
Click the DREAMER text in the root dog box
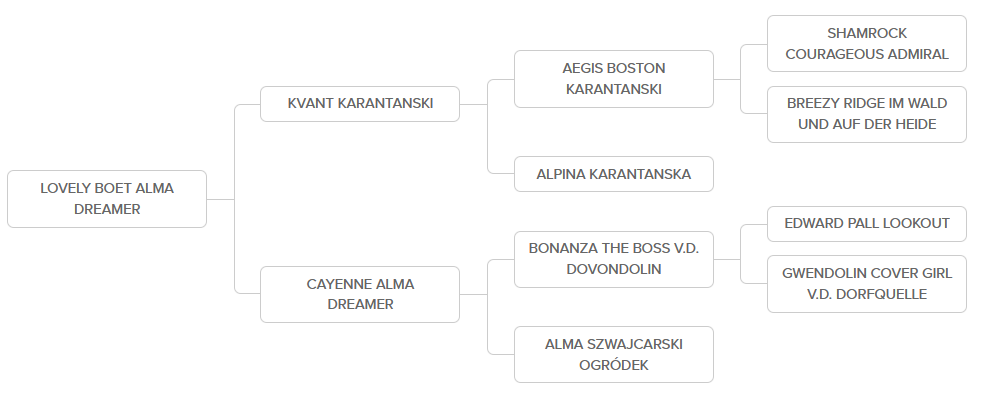tap(107, 209)
